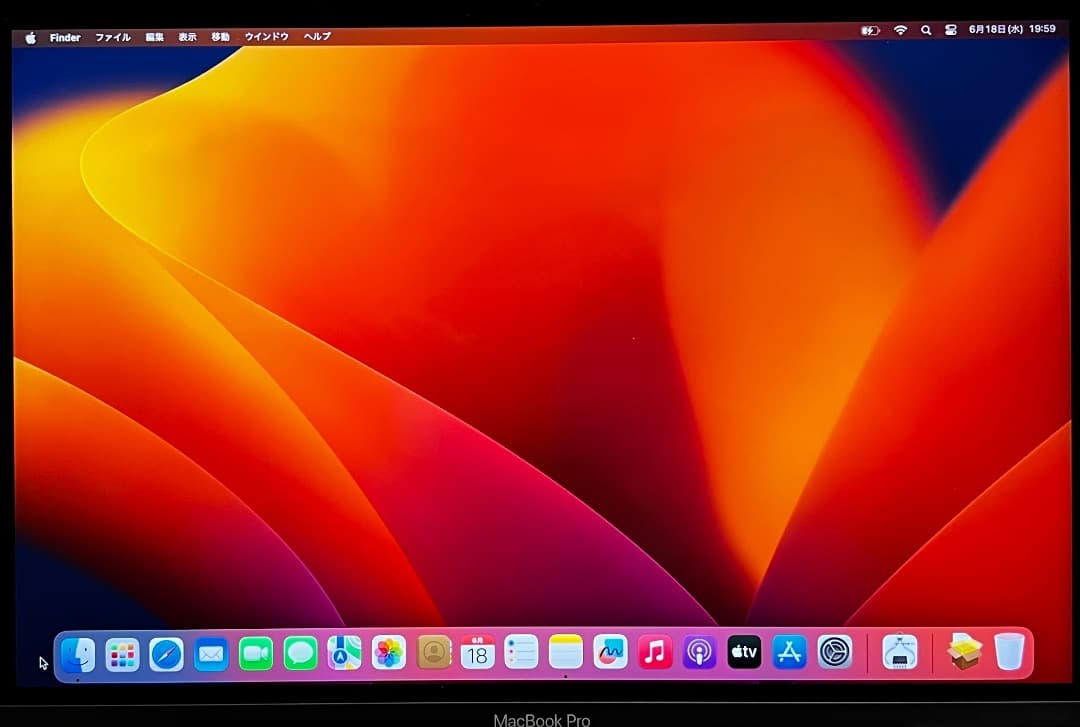Launch Maps from the Dock
Screen dimensions: 1080x727
coord(345,654)
